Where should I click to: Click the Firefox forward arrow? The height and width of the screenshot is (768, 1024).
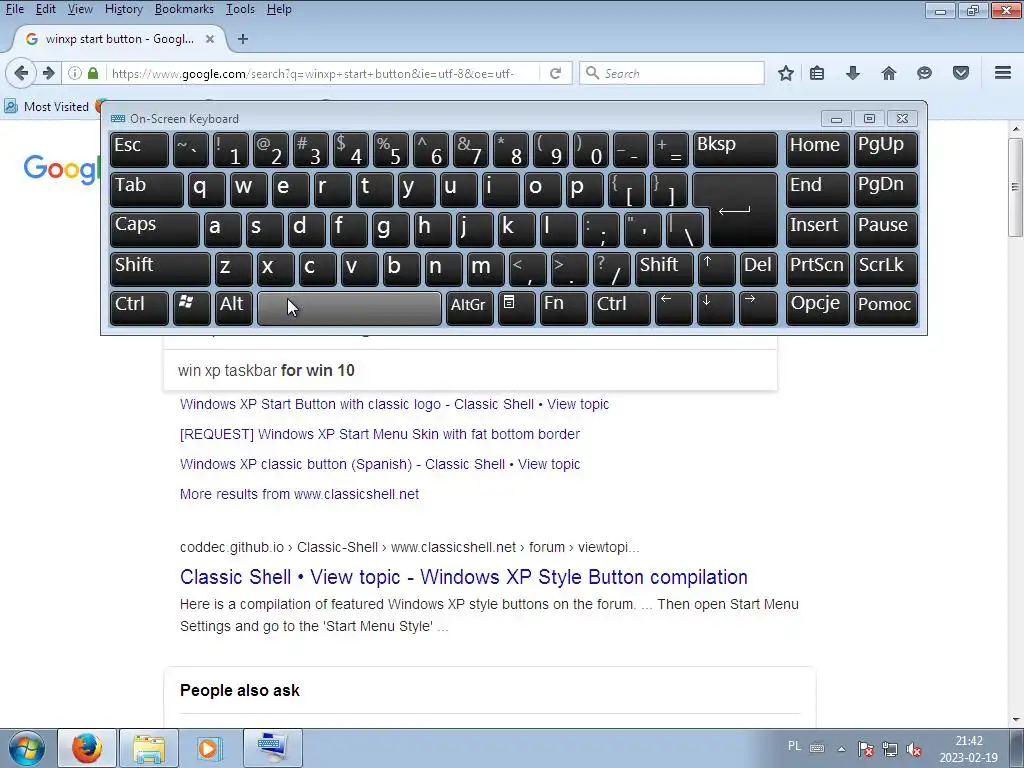pos(48,73)
